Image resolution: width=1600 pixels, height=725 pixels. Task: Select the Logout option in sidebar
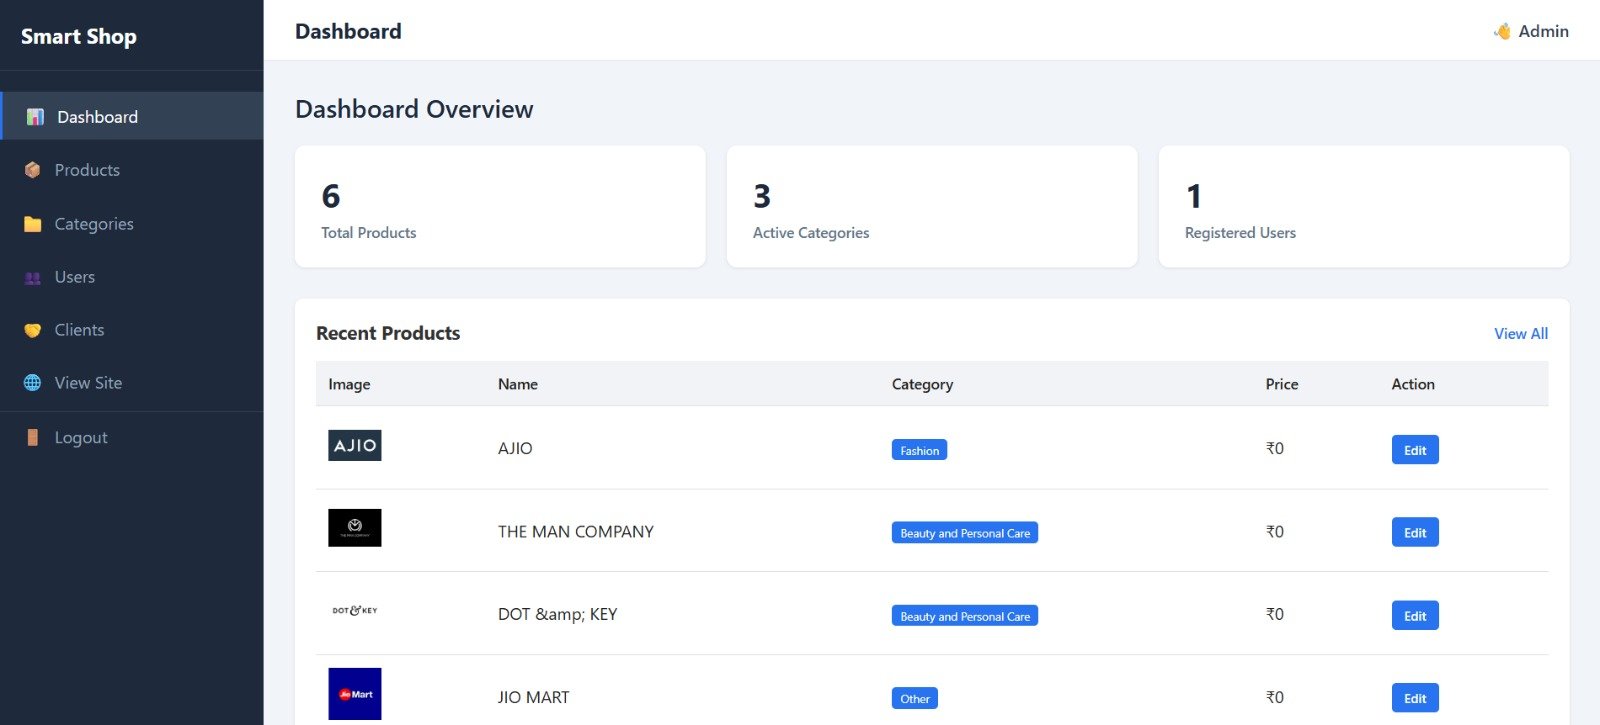(81, 438)
